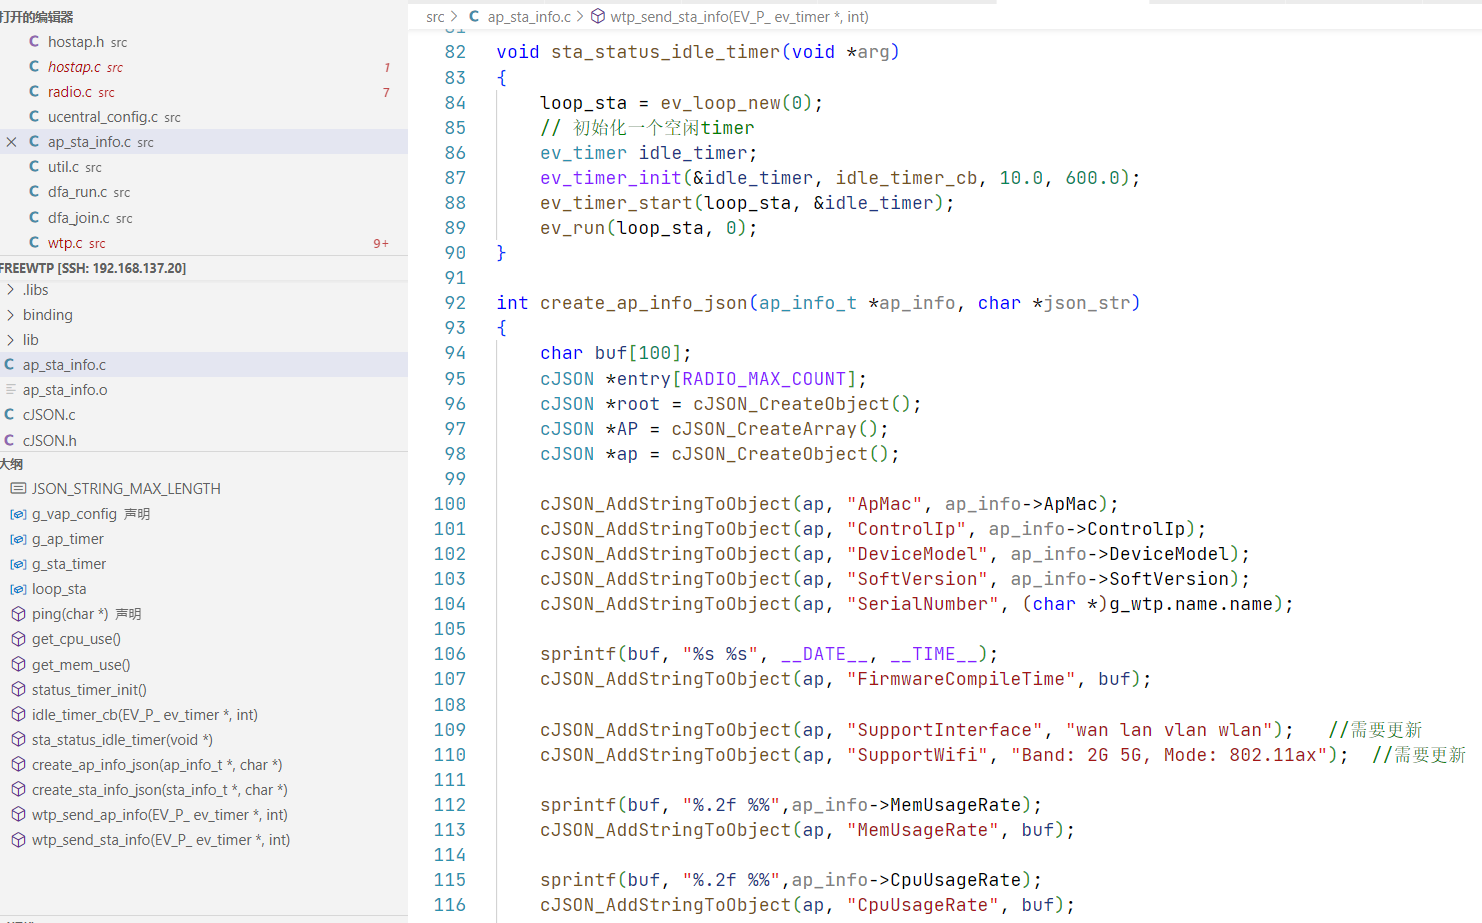Click the 9+ badge on wtp.c
Screen dimensions: 1482x923
[x=381, y=243]
